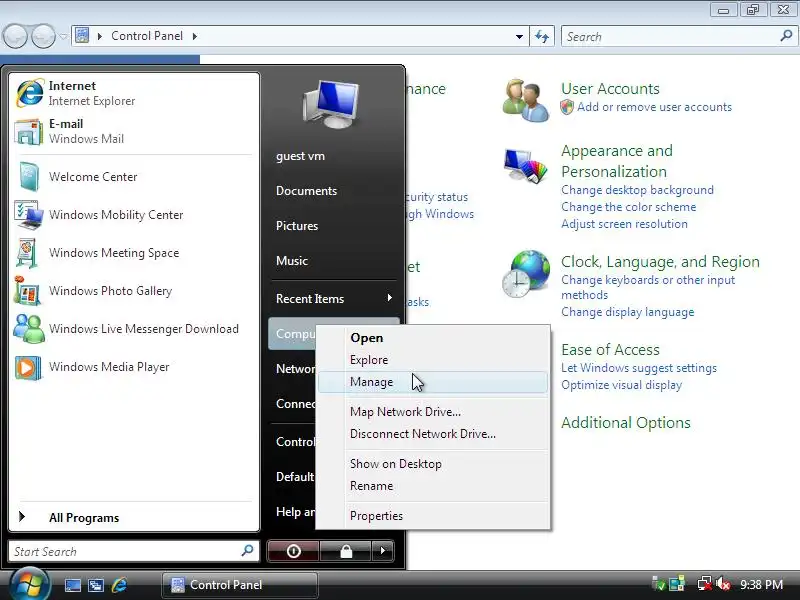Click the Clock, Language, and Region globe icon
Viewport: 800px width, 600px height.
click(526, 274)
